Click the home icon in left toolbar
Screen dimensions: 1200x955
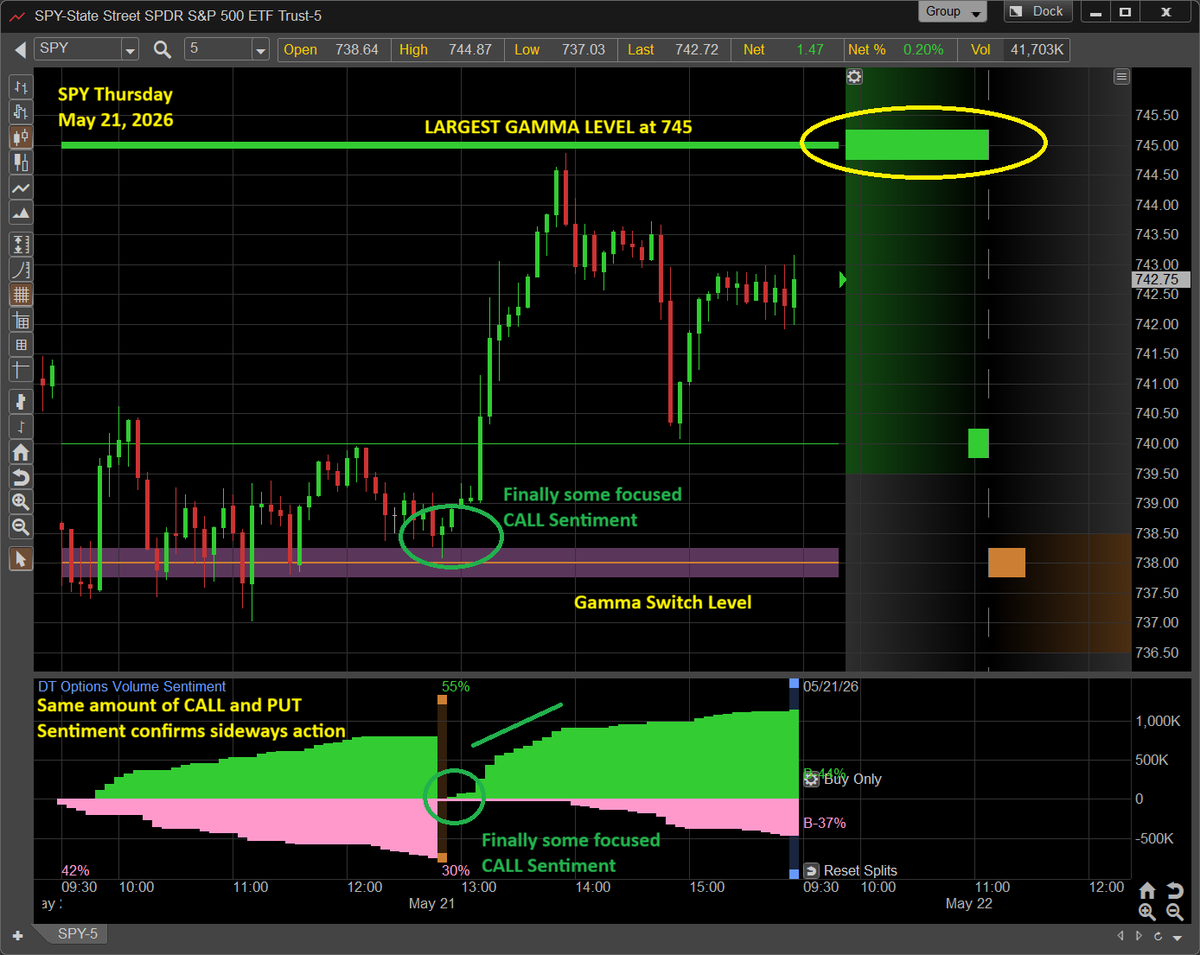(x=20, y=451)
